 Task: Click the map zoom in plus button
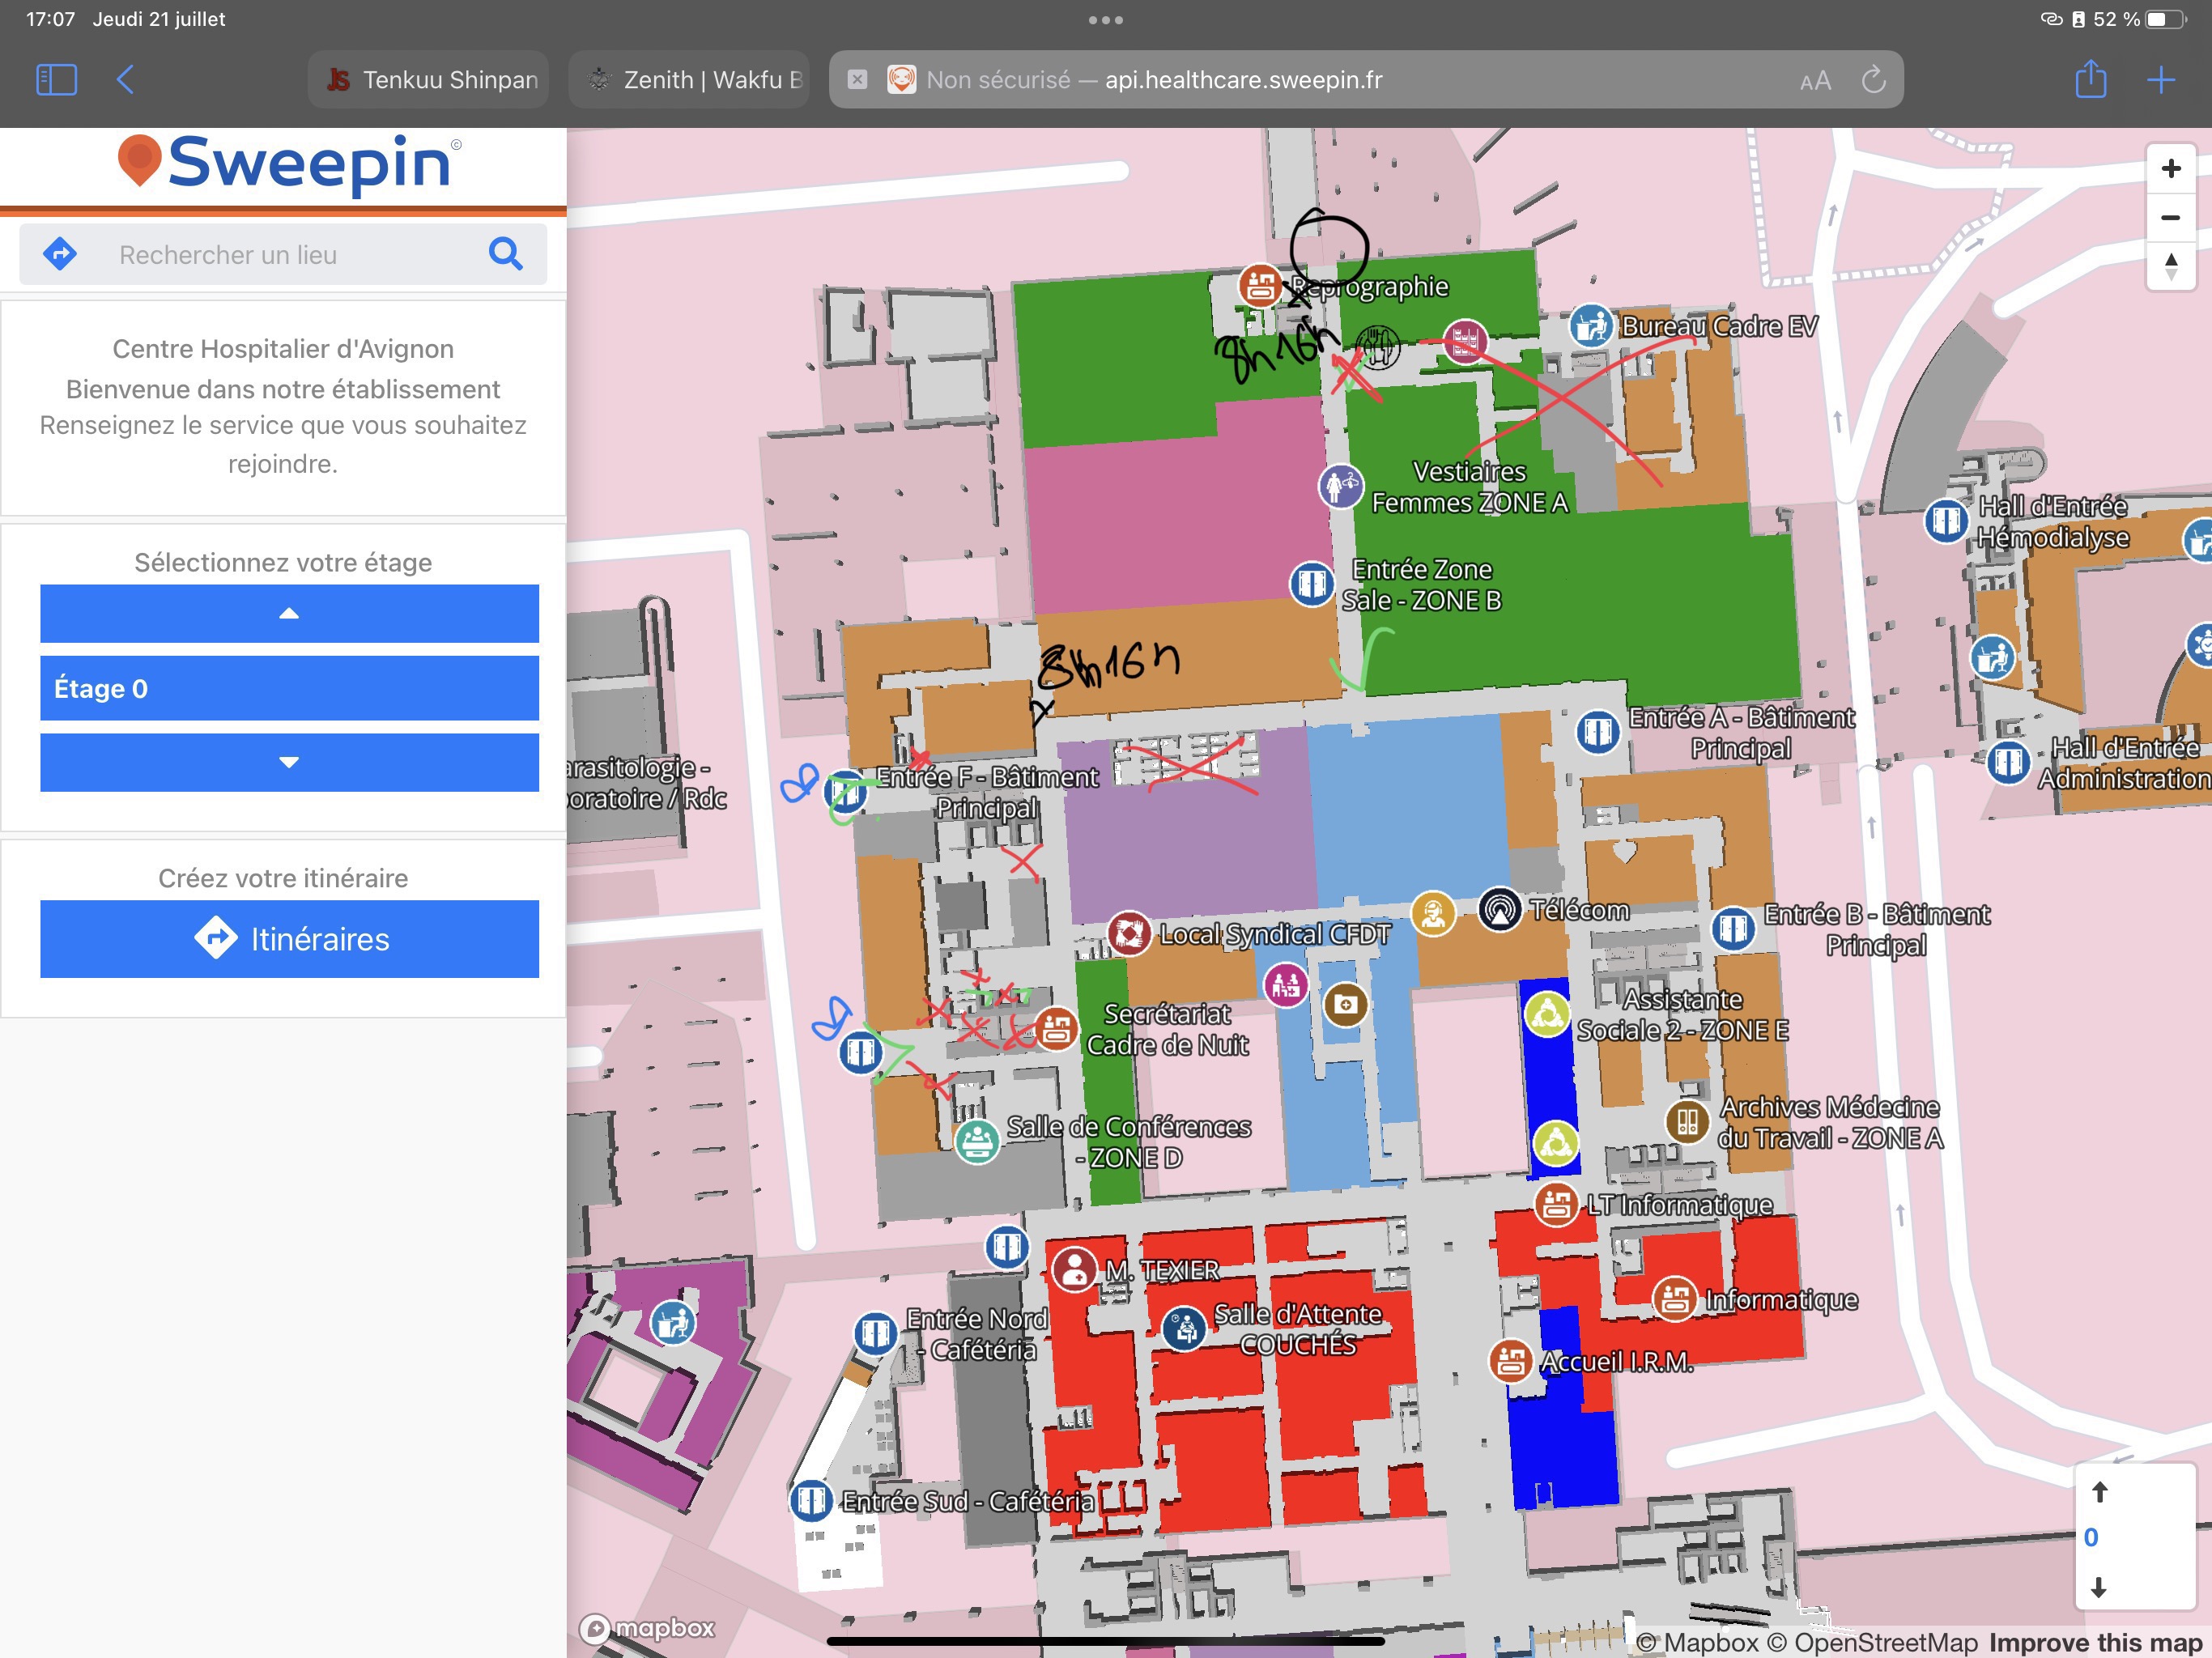point(2170,168)
